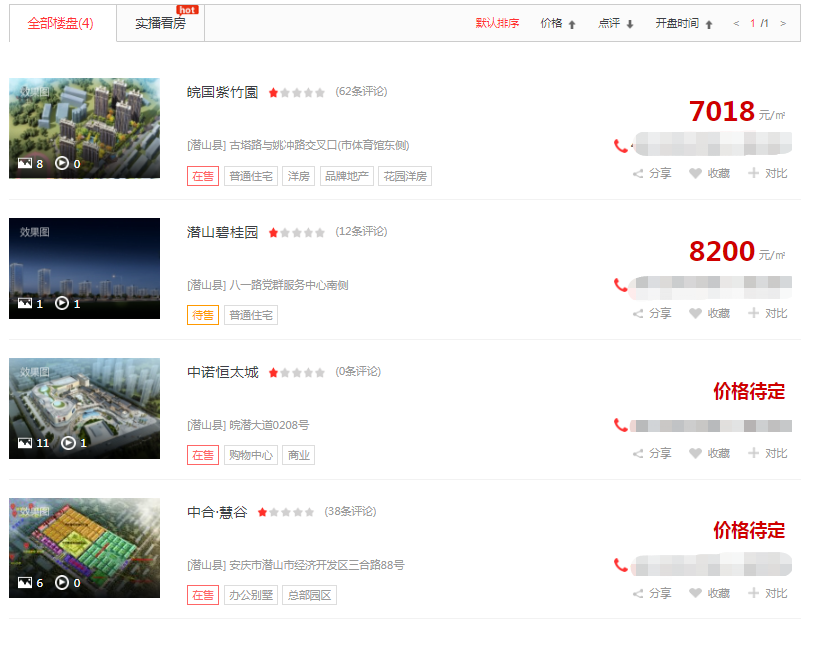
Task: Open 62条评论 reviews link
Action: 361,91
